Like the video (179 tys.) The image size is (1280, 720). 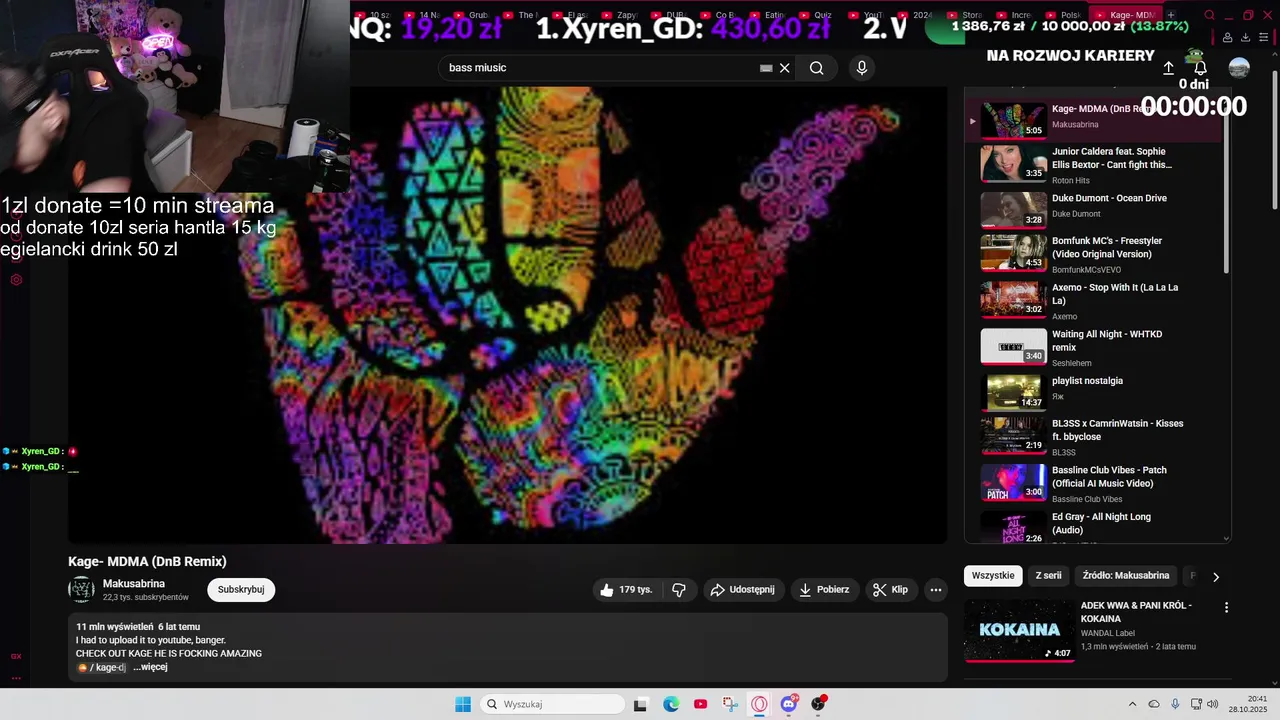point(627,590)
